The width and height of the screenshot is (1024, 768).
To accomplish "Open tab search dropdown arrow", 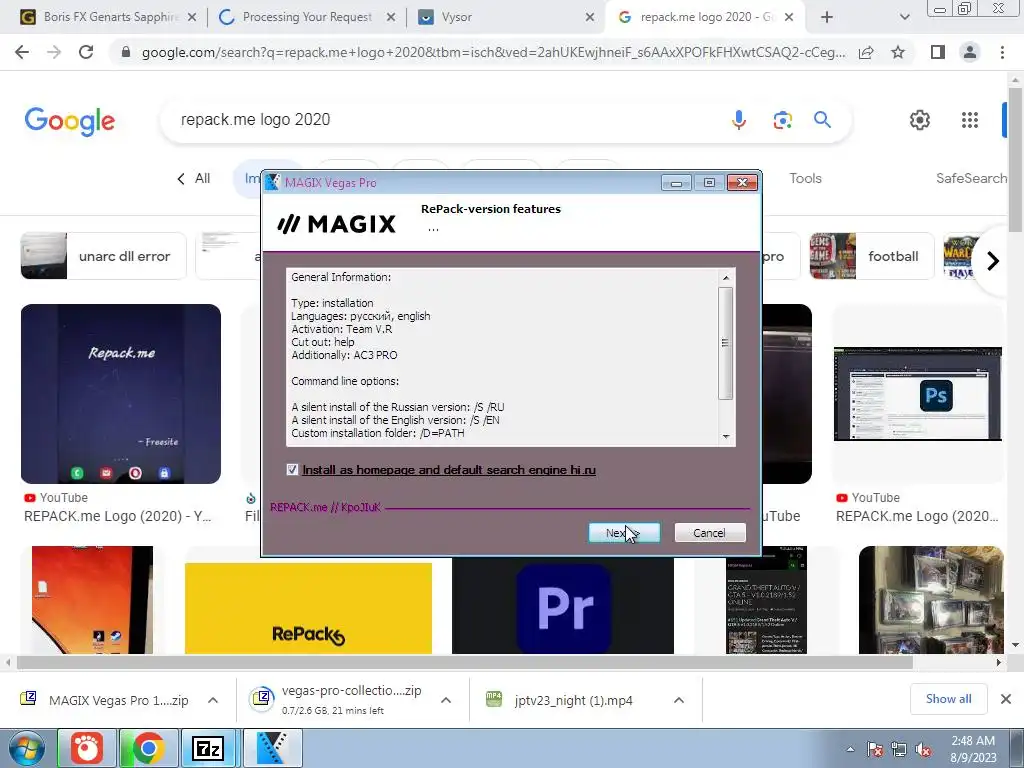I will point(904,18).
